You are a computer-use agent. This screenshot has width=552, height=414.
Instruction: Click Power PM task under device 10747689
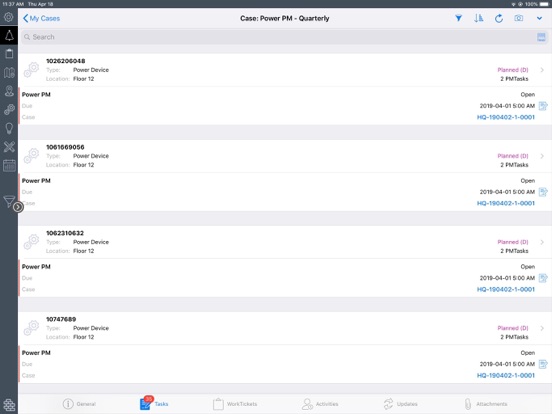pyautogui.click(x=36, y=353)
